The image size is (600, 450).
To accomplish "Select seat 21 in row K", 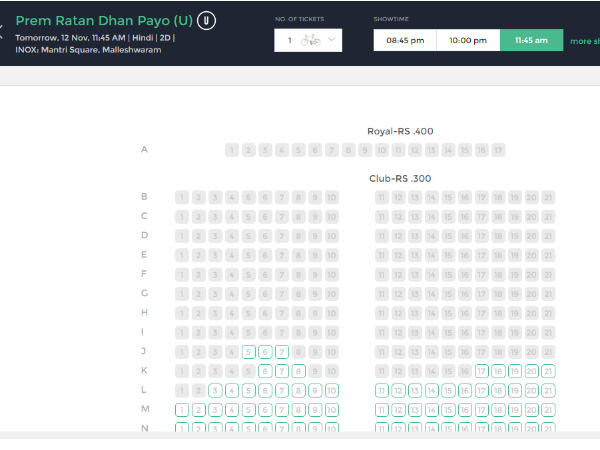I will (547, 371).
